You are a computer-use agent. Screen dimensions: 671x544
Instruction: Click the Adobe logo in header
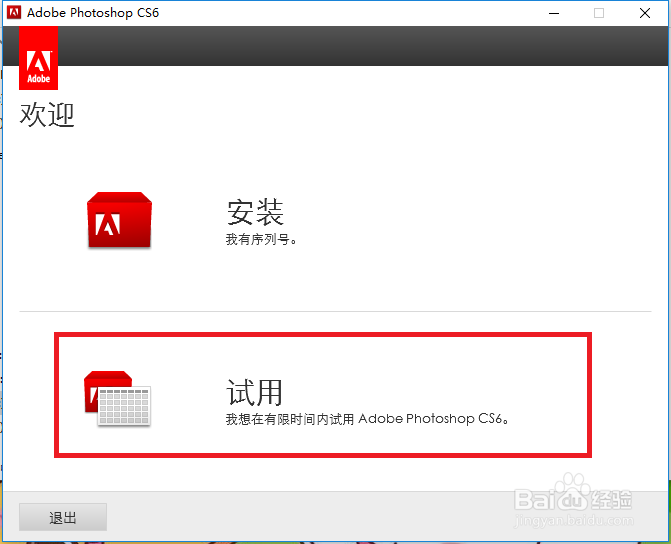pos(39,58)
